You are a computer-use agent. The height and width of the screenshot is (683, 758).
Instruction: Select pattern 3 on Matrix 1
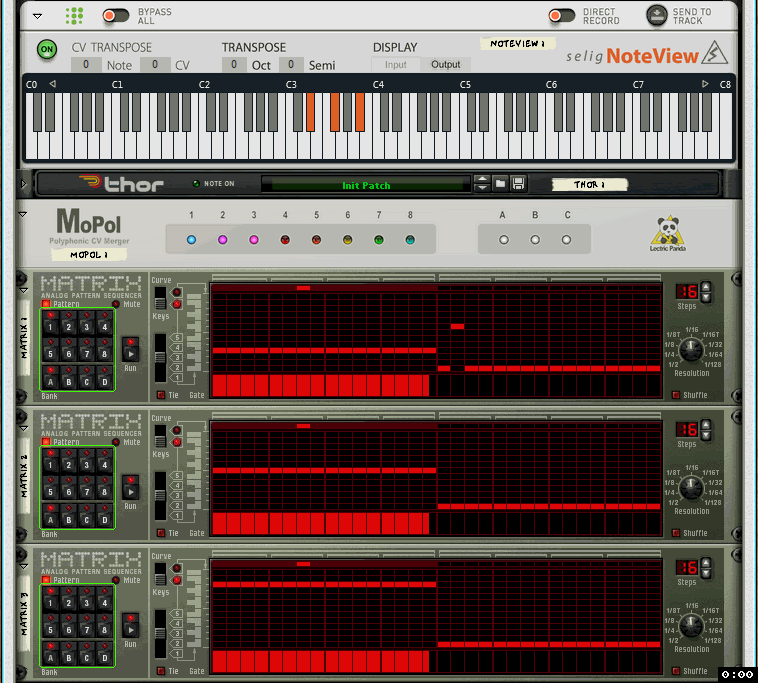click(87, 323)
